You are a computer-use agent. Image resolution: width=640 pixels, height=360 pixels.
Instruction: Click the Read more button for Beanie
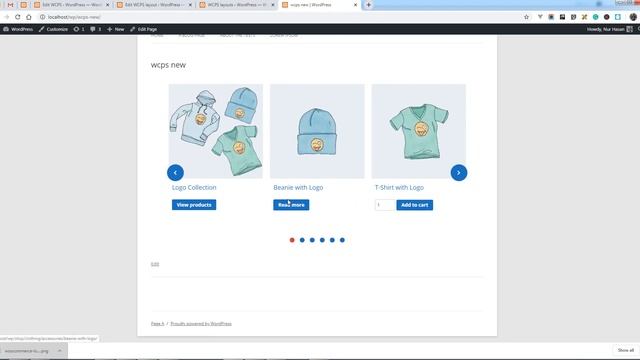pyautogui.click(x=291, y=205)
